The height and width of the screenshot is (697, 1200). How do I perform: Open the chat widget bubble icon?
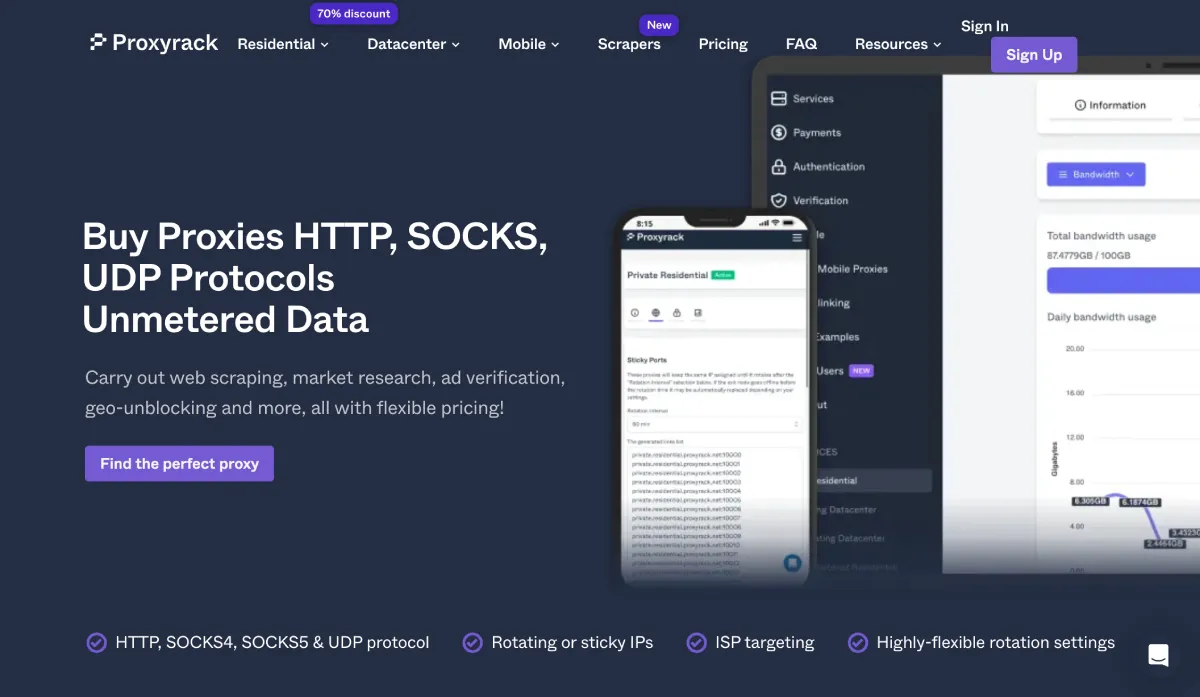pos(1158,655)
